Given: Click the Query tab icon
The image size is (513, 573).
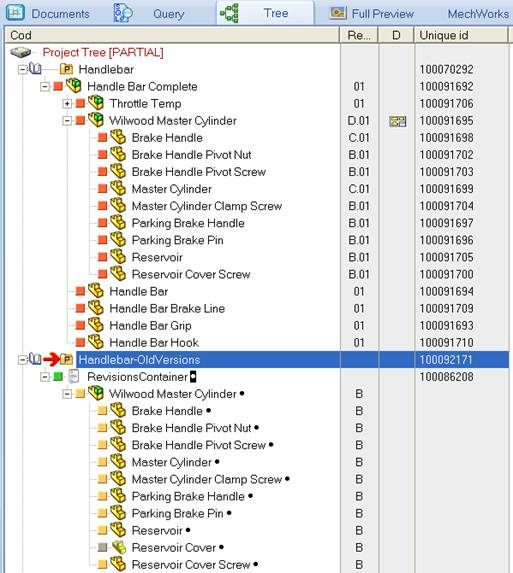Looking at the screenshot, I should click(123, 13).
